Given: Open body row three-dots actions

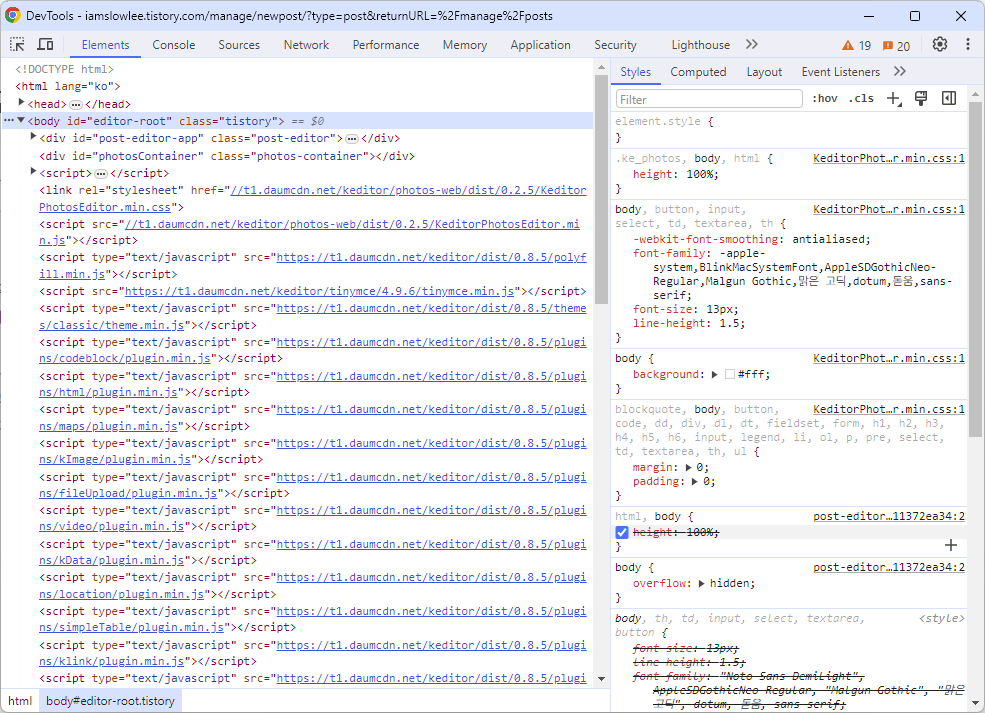Looking at the screenshot, I should point(9,121).
